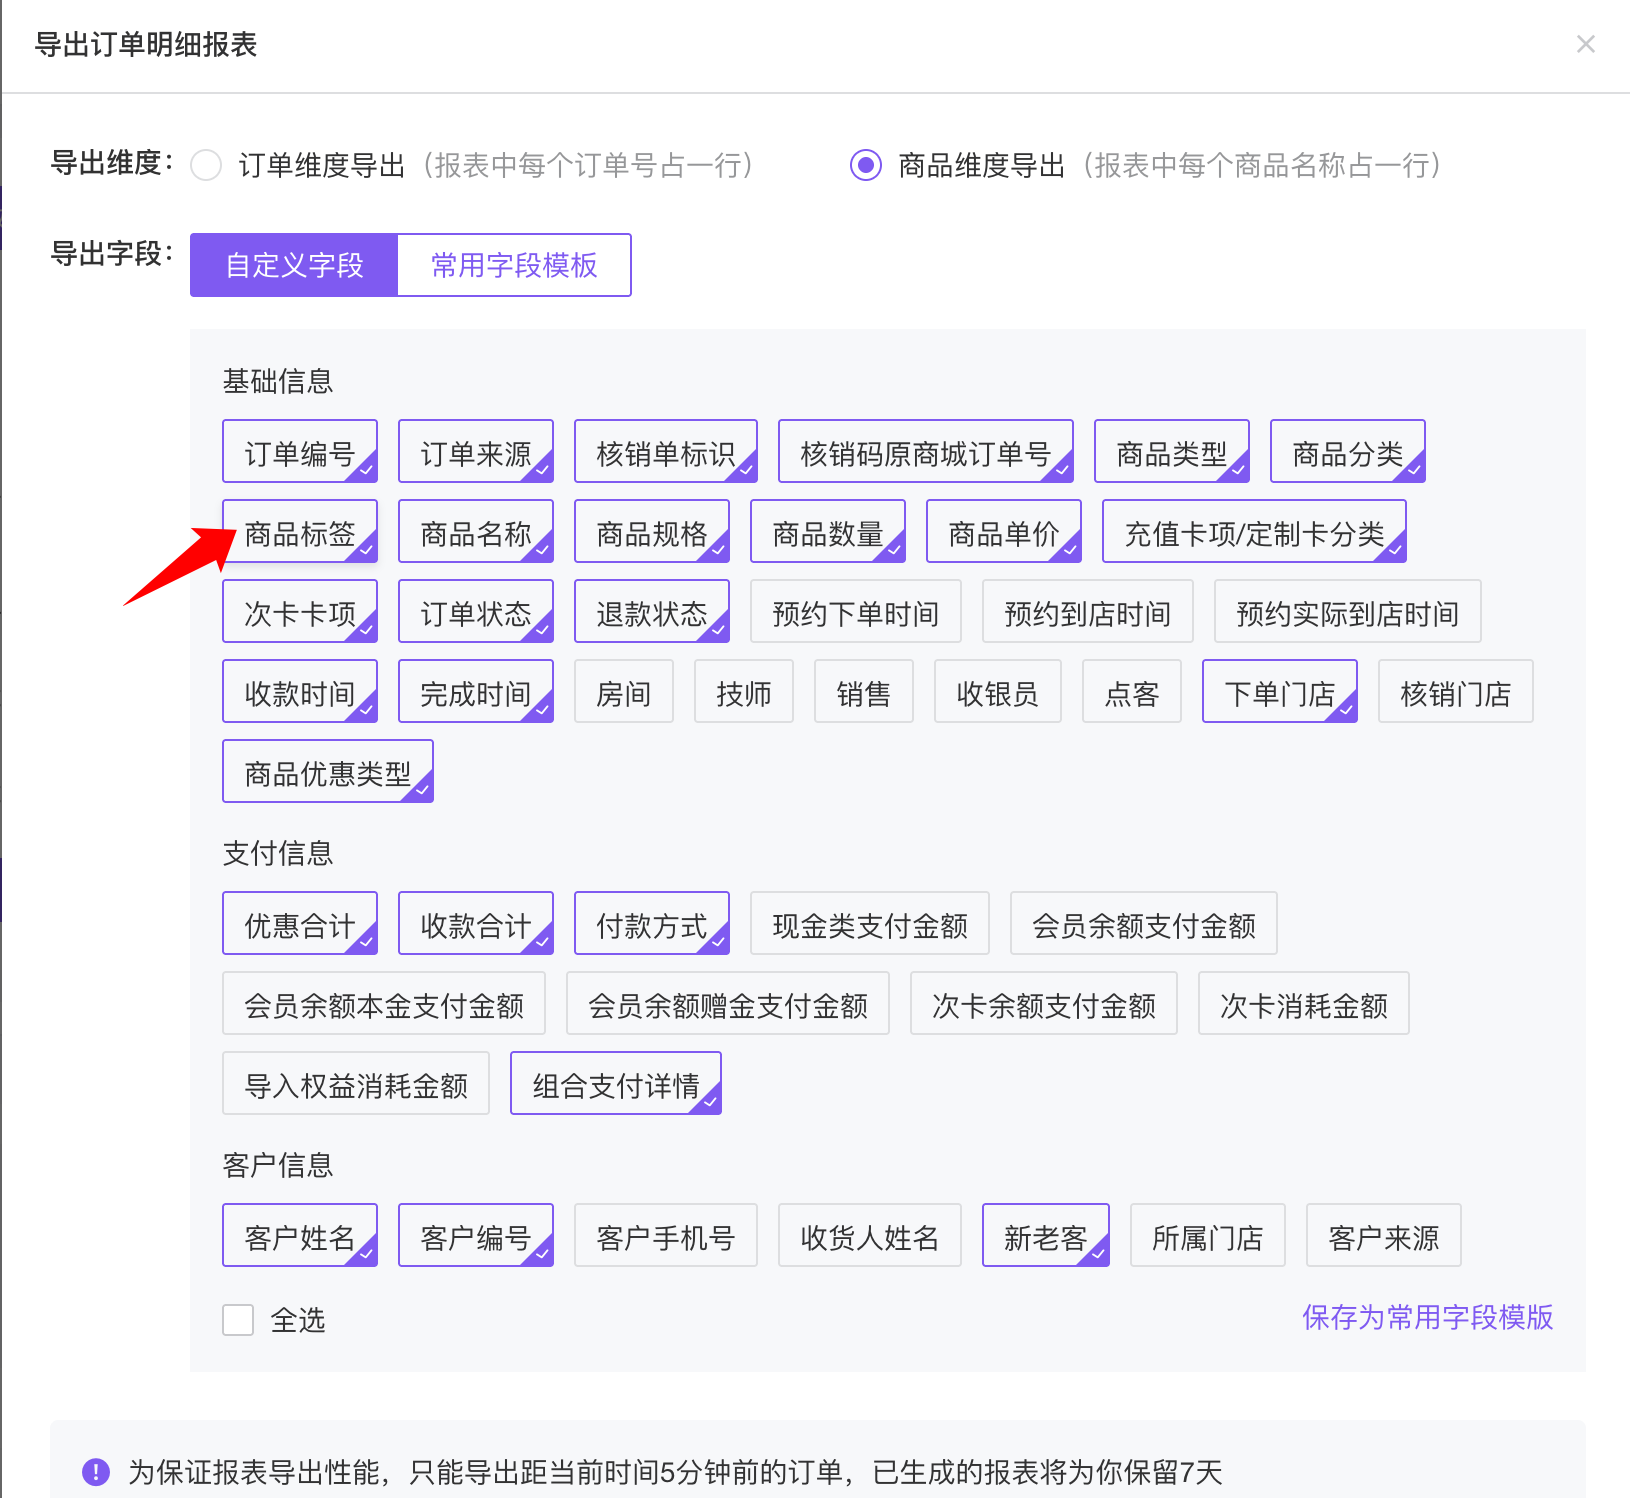Click the info icon in notice bar

[96, 1472]
